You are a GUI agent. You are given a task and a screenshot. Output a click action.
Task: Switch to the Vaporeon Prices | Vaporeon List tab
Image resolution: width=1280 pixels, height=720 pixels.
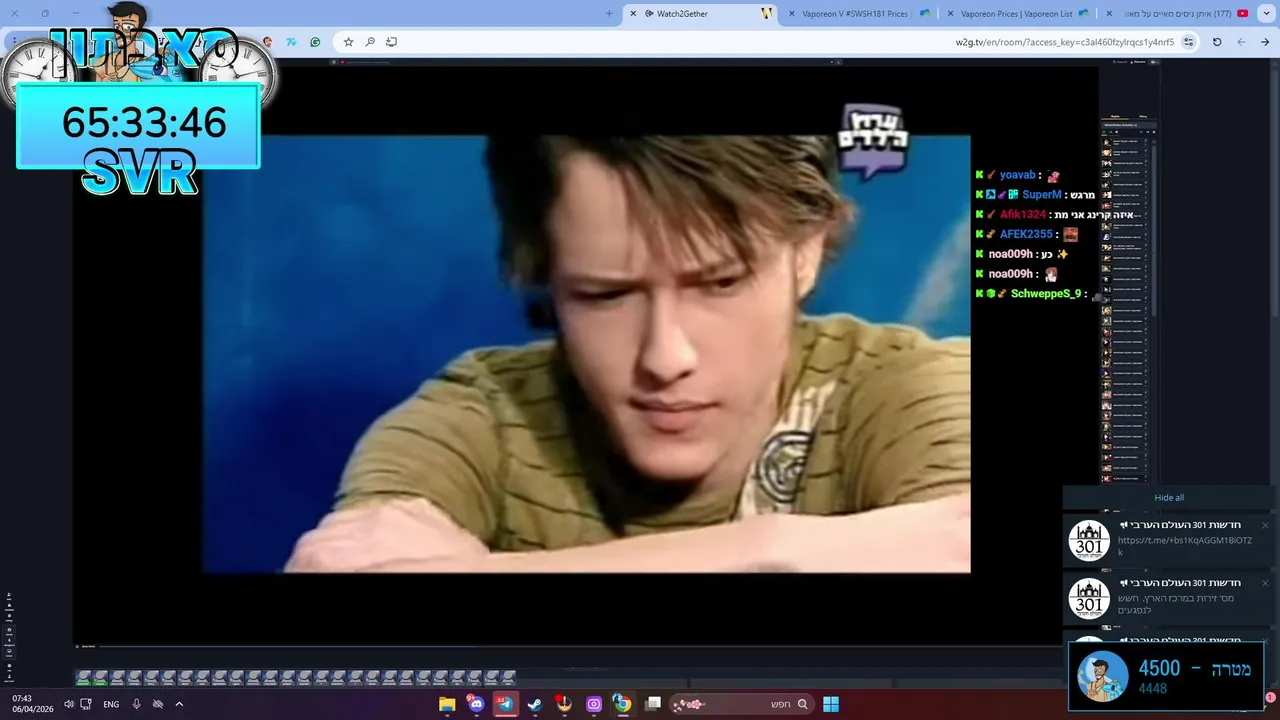(1018, 14)
